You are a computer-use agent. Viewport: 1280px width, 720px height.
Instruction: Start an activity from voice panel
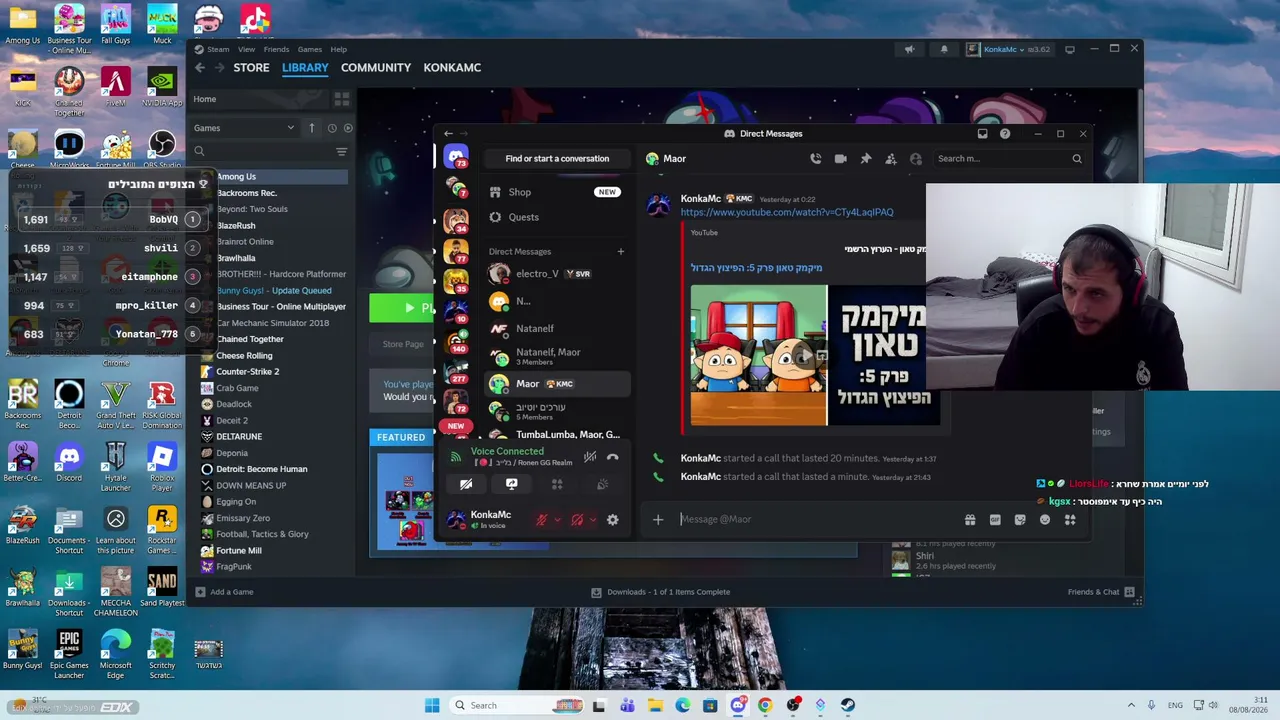(x=557, y=484)
